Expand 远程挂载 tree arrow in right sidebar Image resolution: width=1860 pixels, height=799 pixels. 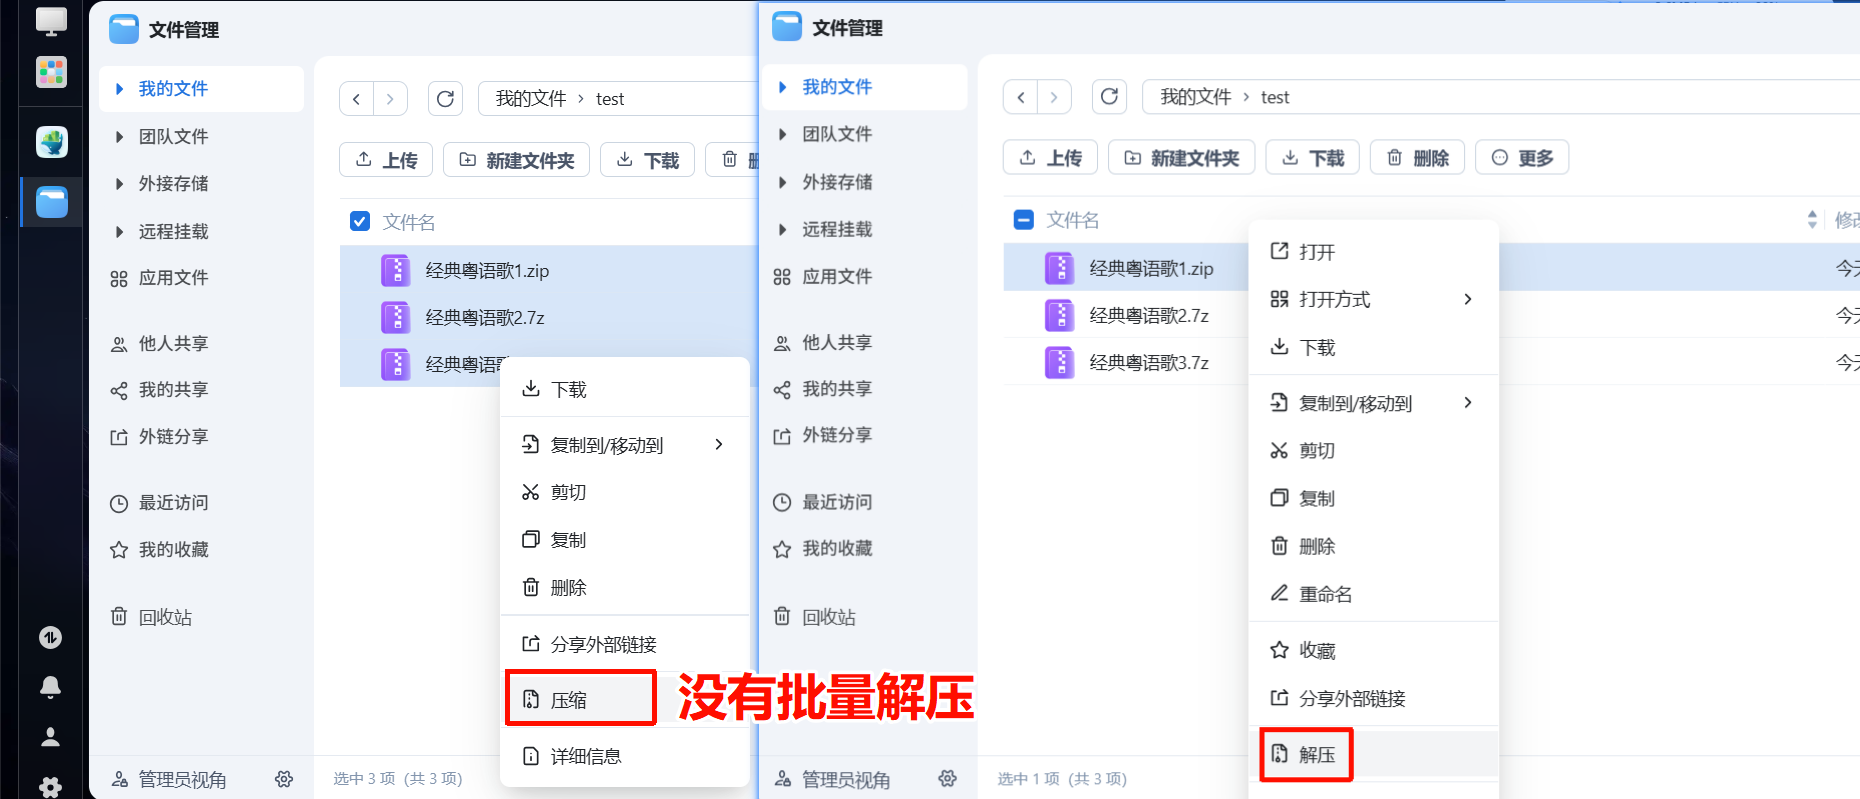[783, 229]
